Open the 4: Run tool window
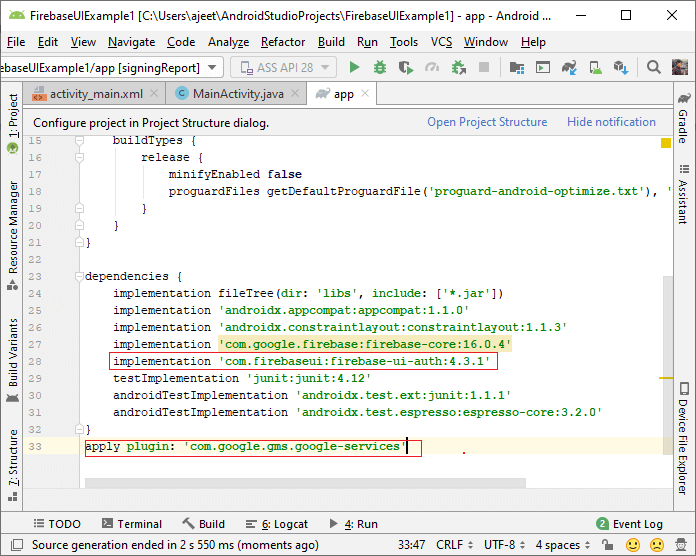This screenshot has width=696, height=556. (353, 524)
